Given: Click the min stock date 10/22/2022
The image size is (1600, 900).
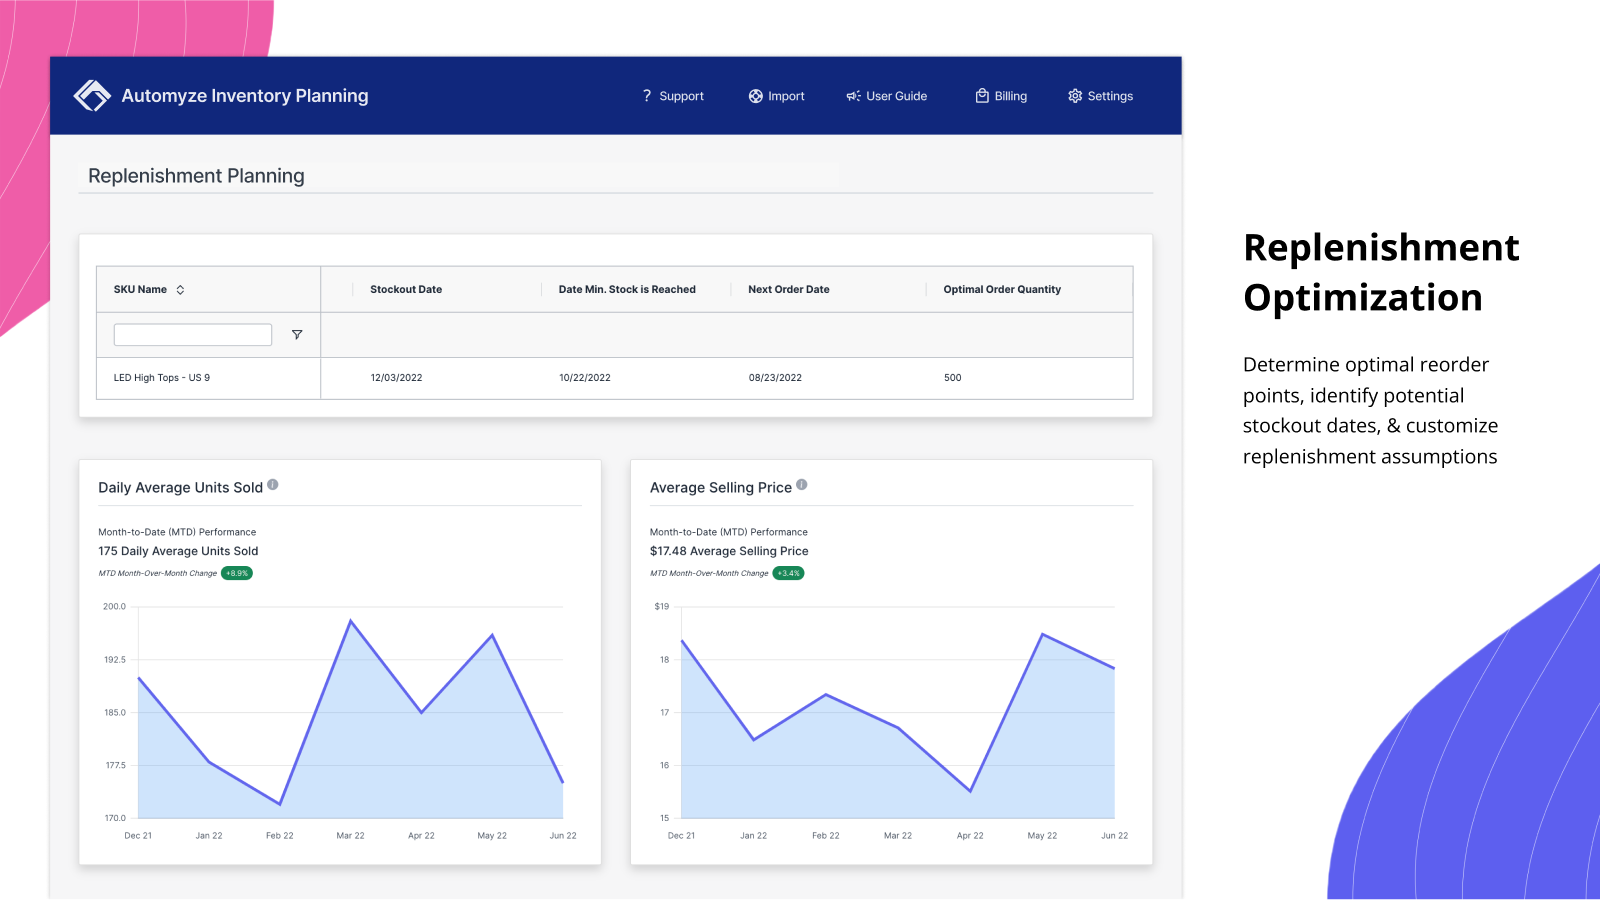Looking at the screenshot, I should click(585, 378).
